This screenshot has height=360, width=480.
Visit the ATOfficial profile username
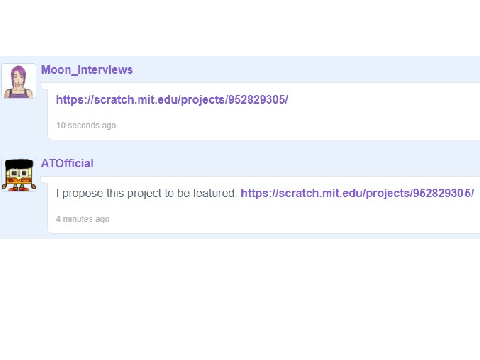(x=67, y=163)
